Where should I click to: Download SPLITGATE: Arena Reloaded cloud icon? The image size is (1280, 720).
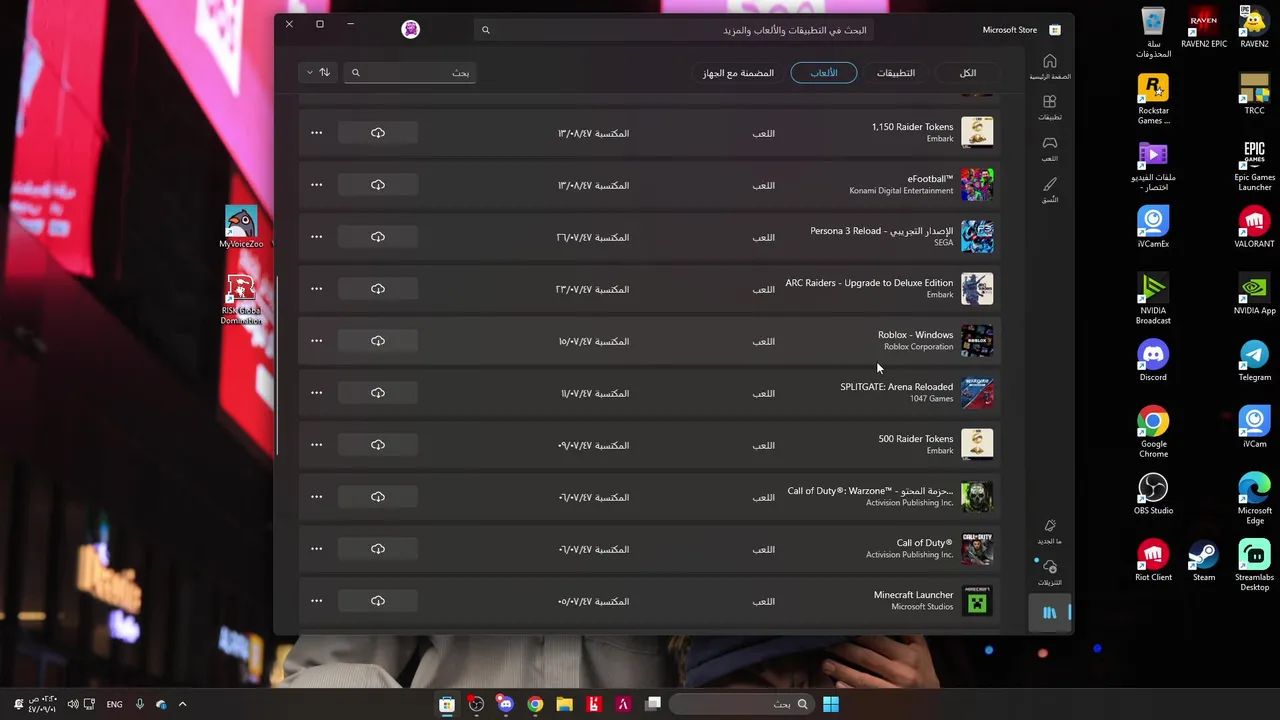click(x=378, y=393)
